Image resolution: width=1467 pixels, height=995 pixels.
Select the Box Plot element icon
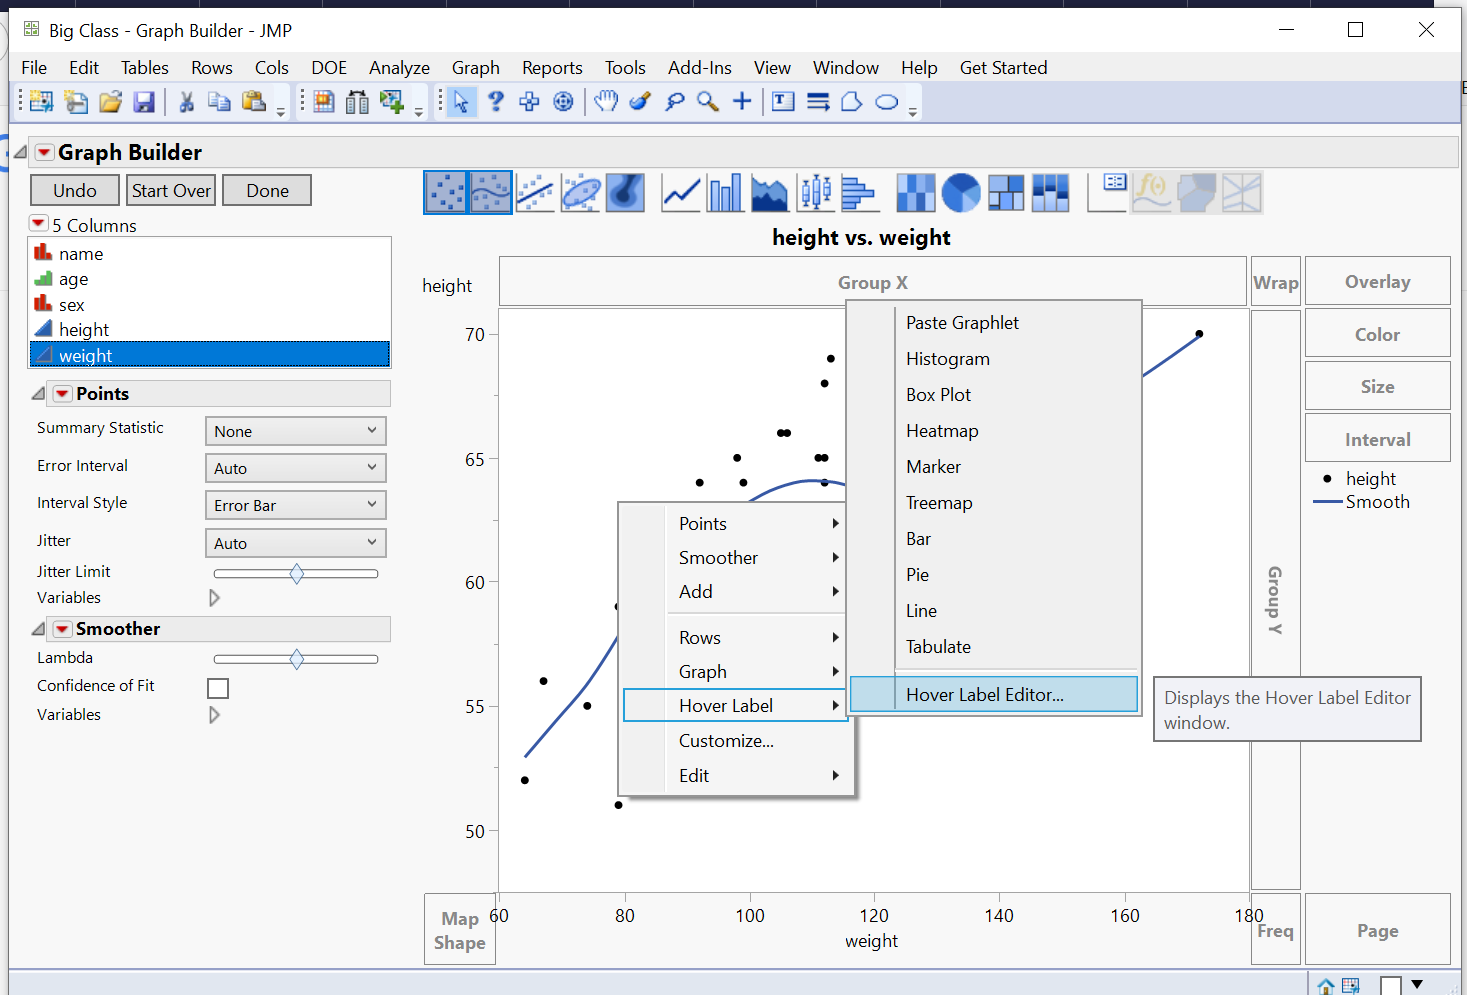click(815, 192)
